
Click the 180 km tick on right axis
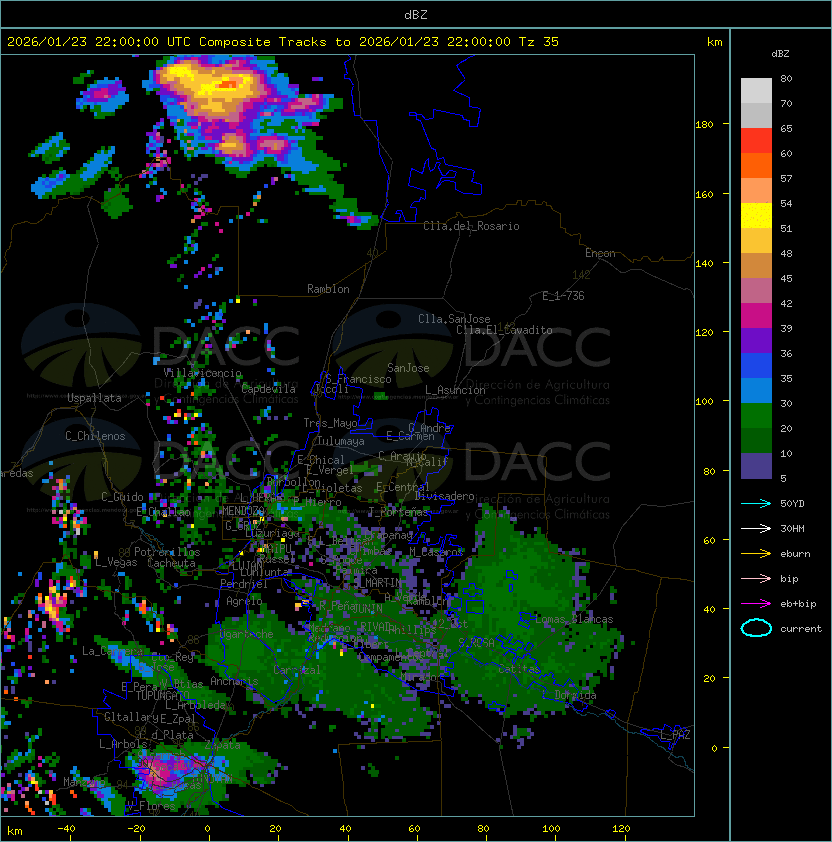pos(704,125)
